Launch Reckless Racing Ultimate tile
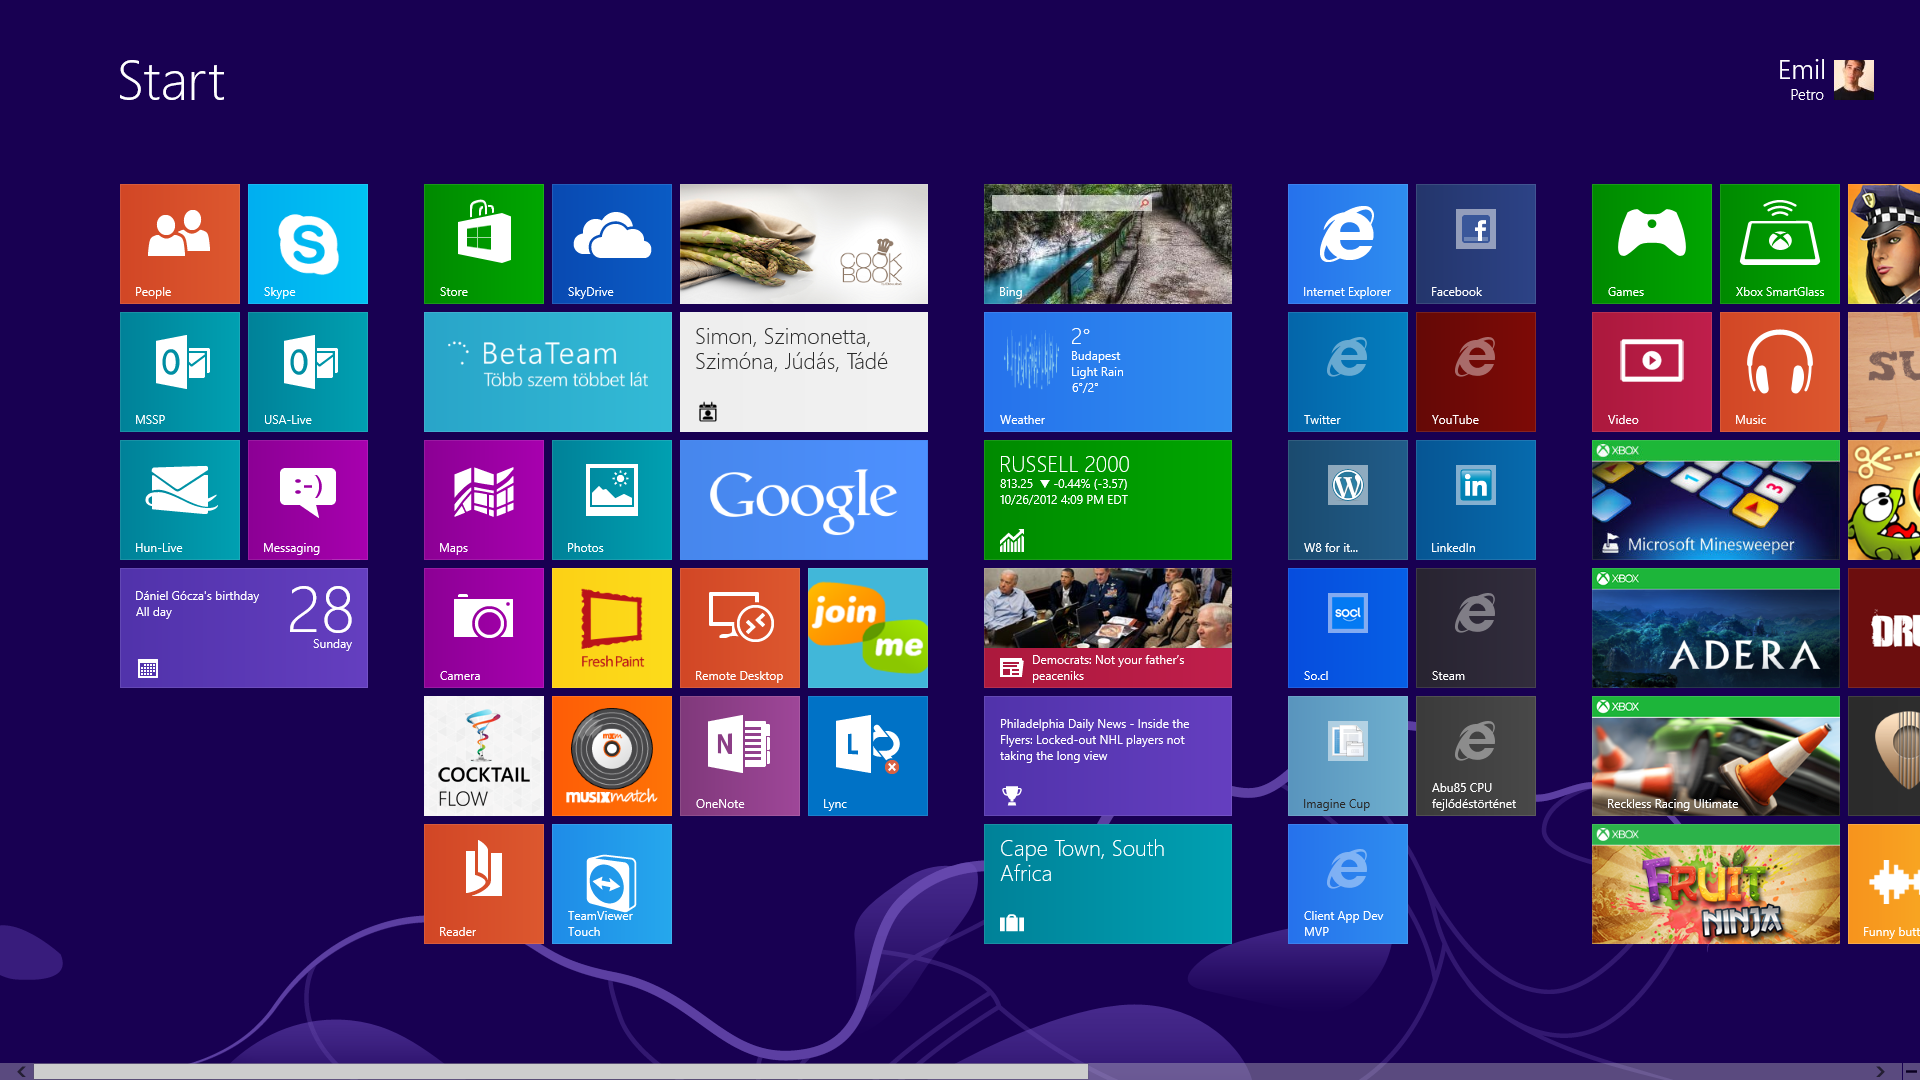 coord(1716,756)
